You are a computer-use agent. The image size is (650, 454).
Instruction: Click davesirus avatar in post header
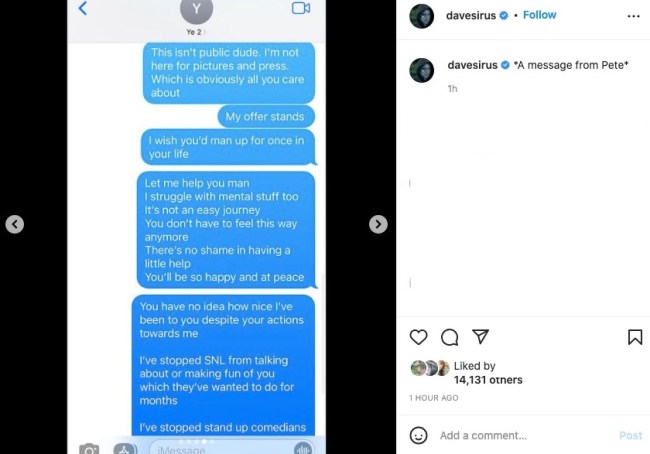tap(422, 16)
